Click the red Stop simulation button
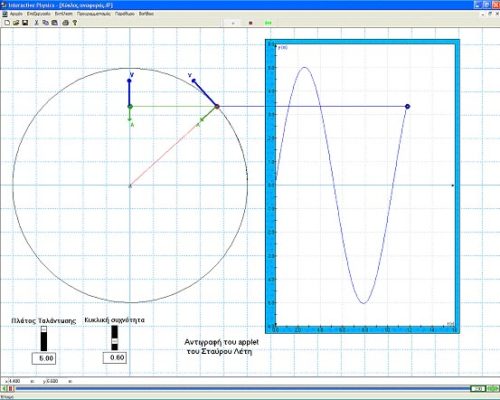The height and width of the screenshot is (400, 500). click(x=251, y=23)
